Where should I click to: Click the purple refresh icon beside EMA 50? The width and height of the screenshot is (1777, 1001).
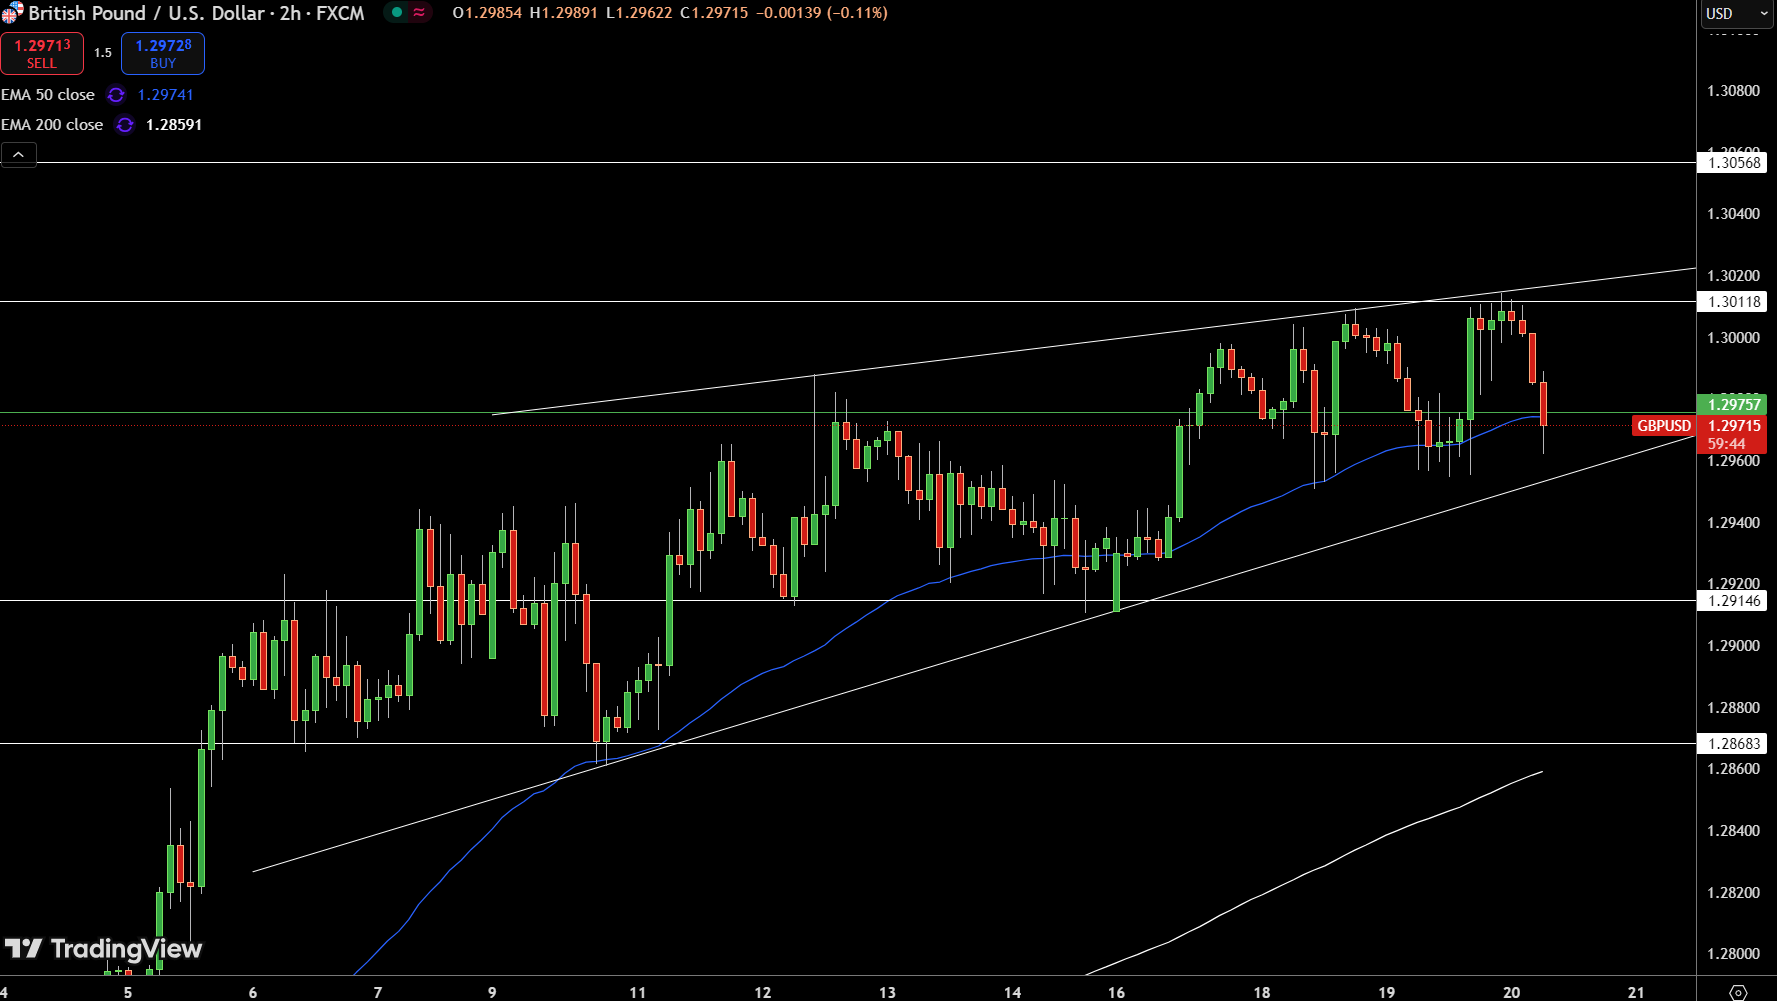coord(116,95)
